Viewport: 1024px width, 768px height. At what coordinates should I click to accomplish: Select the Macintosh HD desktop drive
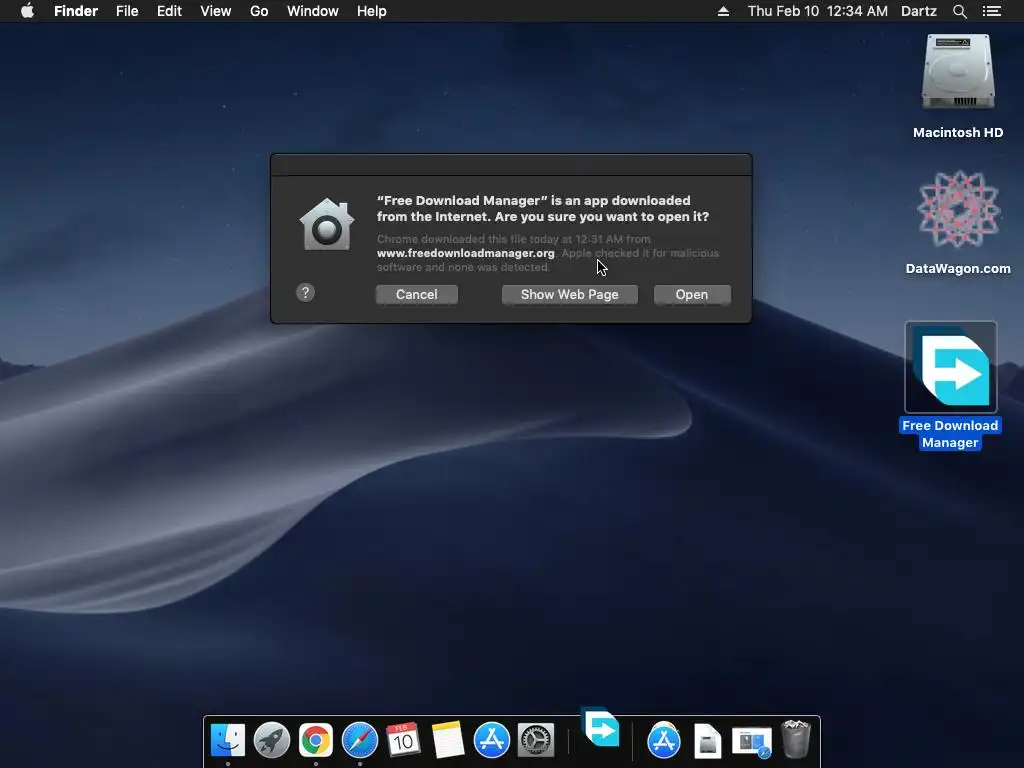click(x=957, y=72)
